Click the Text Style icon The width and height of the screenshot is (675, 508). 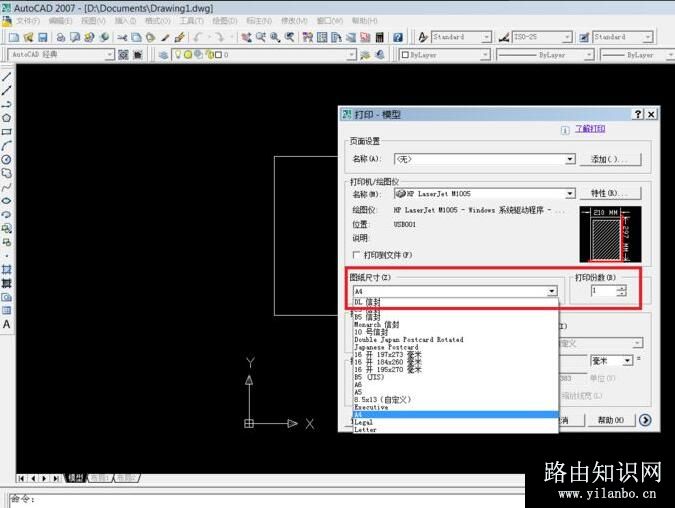[x=423, y=37]
